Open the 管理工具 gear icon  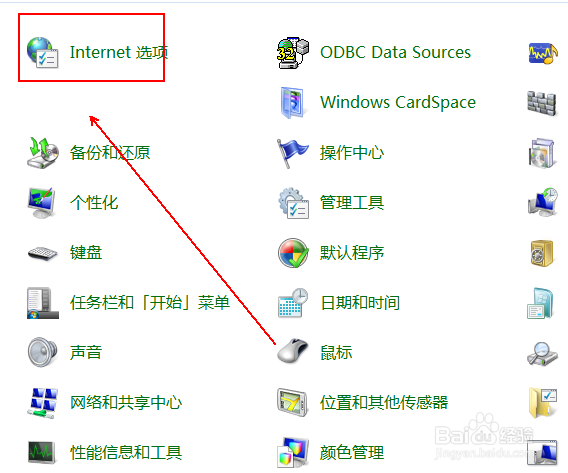(x=293, y=203)
